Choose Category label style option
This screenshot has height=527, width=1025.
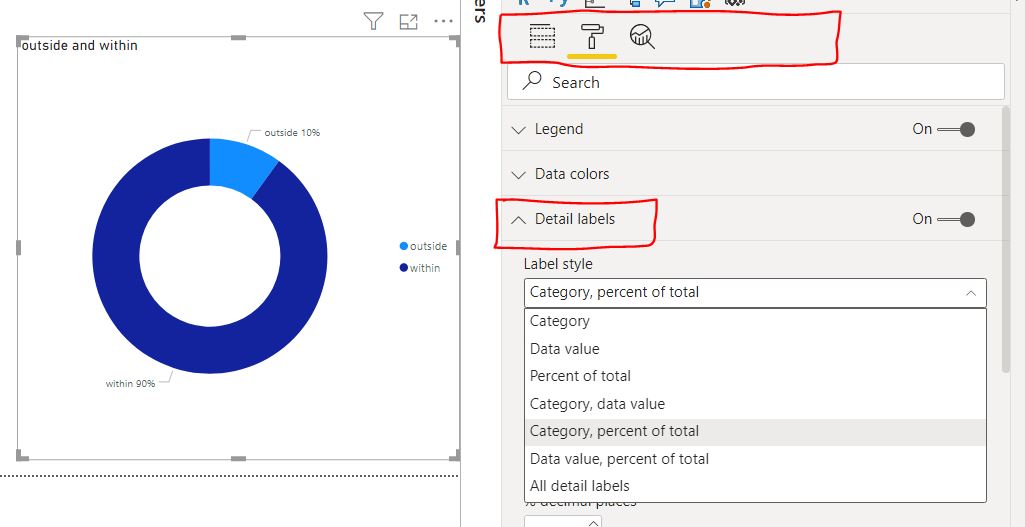pos(755,321)
